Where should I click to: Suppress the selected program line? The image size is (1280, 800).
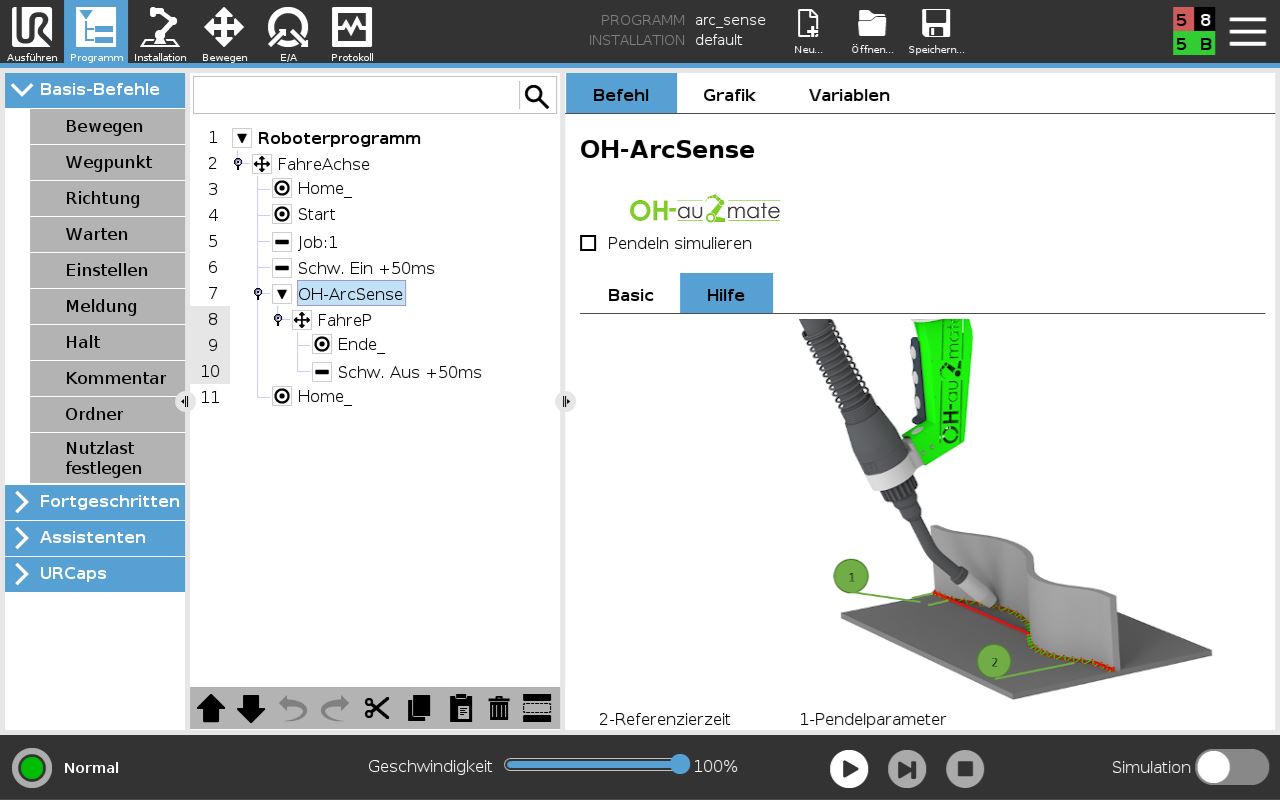[537, 708]
